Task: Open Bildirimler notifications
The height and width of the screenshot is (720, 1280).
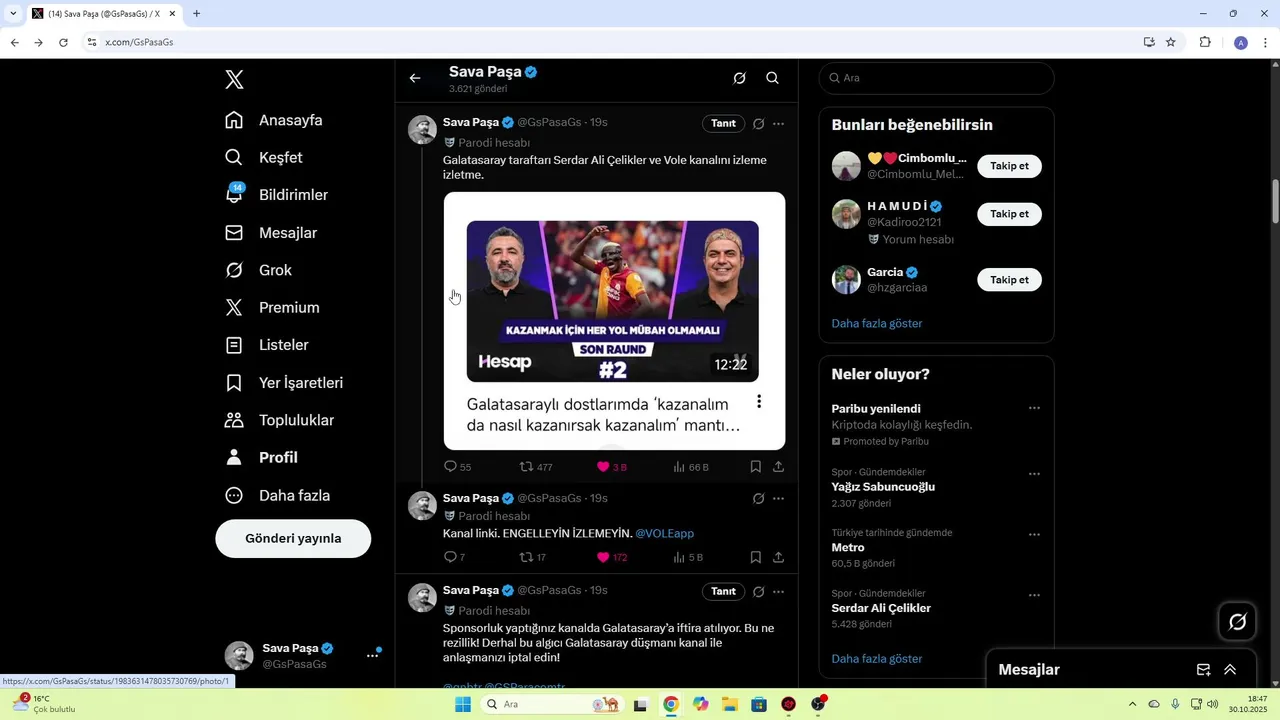Action: (277, 195)
